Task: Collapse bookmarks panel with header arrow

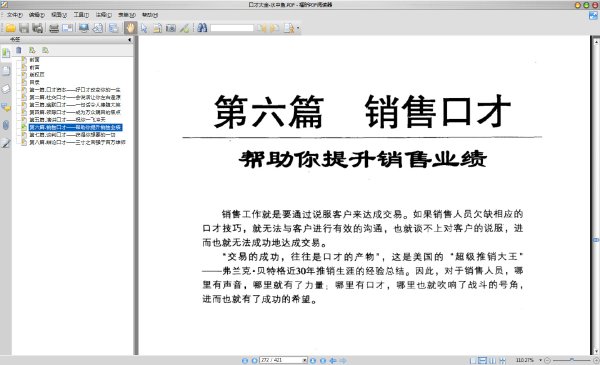Action: click(x=129, y=39)
